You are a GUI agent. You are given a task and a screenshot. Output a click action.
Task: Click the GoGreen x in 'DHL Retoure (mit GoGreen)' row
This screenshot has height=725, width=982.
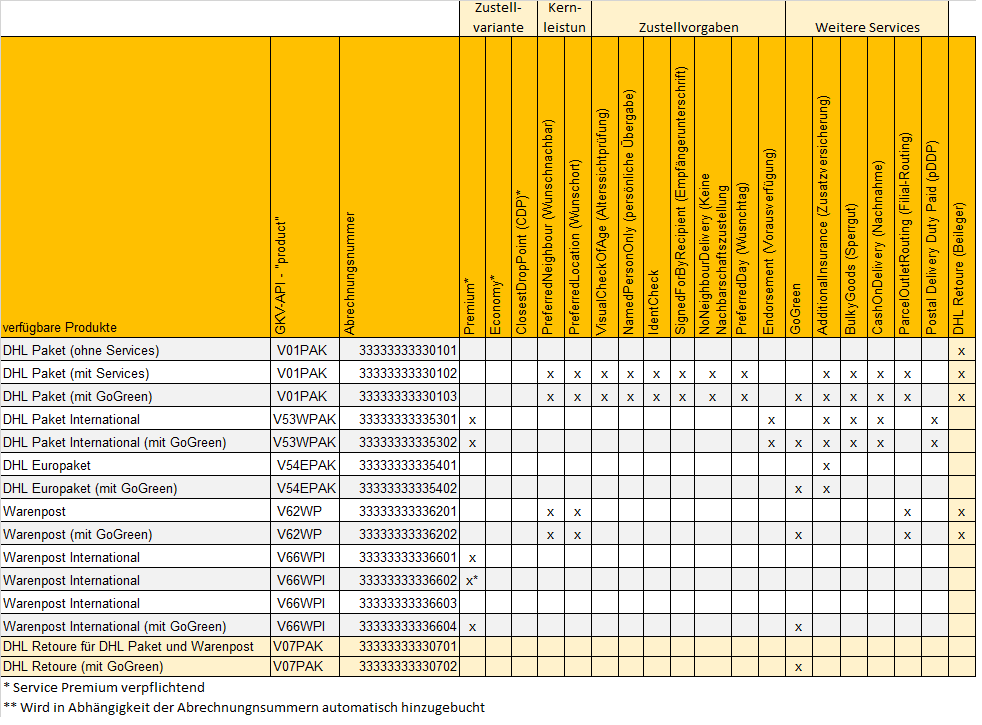click(797, 666)
